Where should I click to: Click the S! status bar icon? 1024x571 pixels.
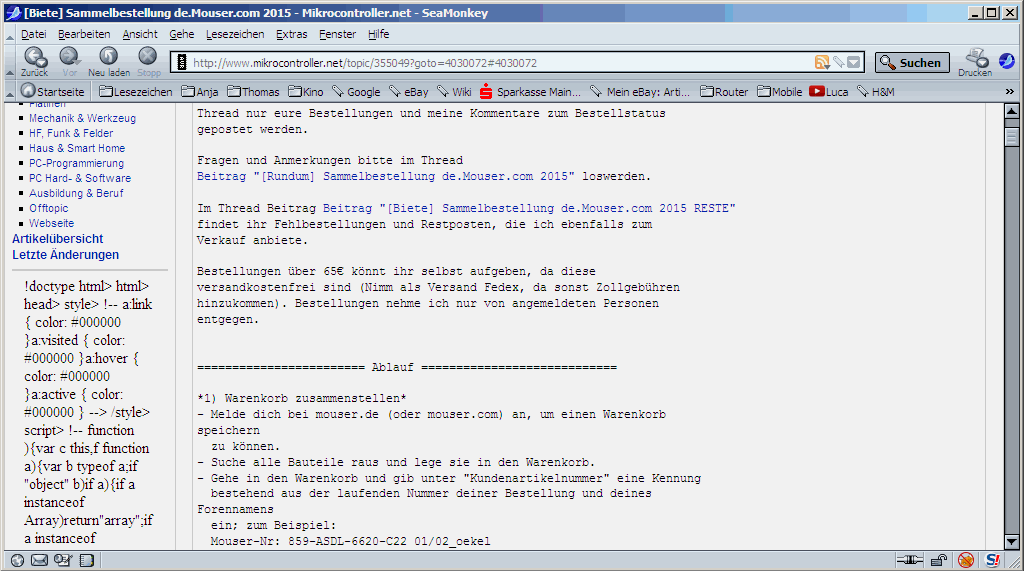[993, 560]
